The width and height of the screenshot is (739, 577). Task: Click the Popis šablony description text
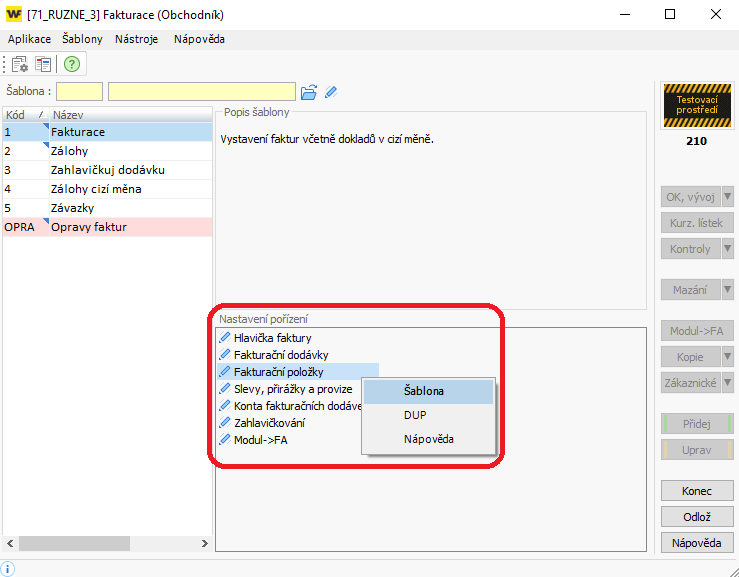[327, 139]
